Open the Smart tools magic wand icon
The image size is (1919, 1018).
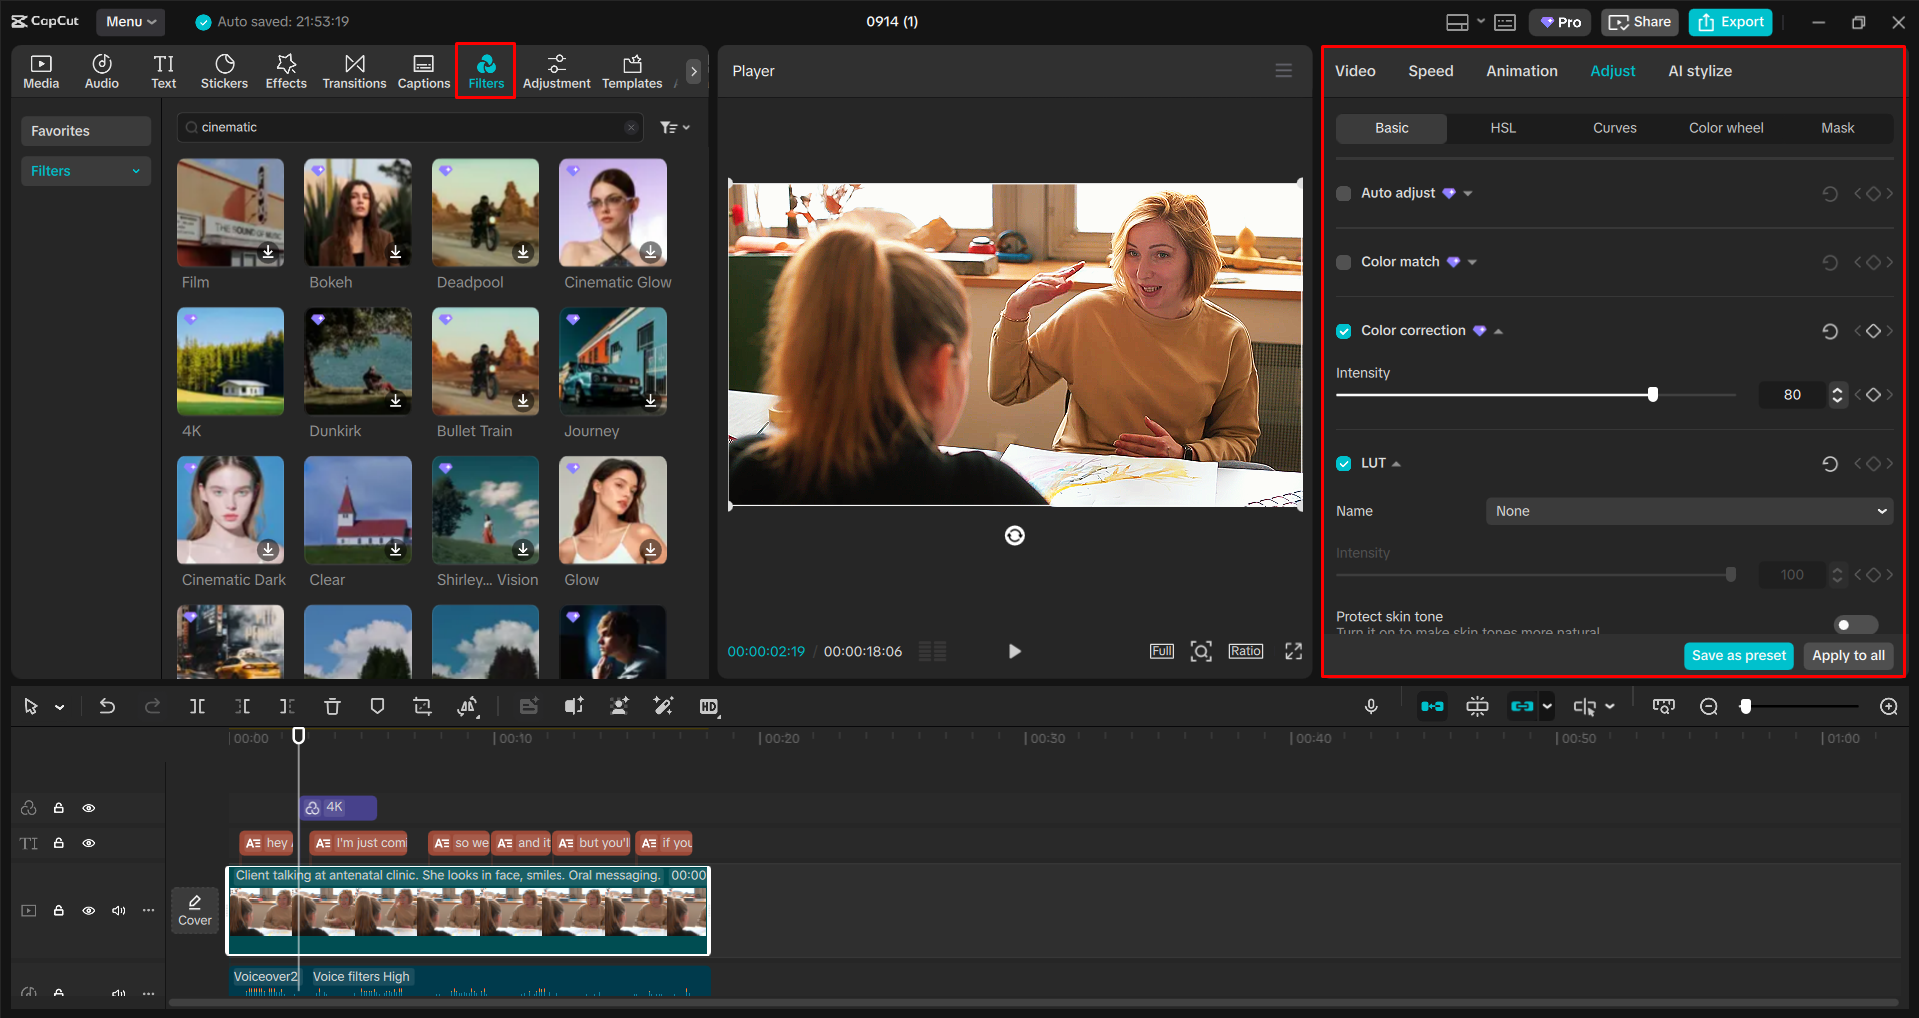pyautogui.click(x=663, y=706)
